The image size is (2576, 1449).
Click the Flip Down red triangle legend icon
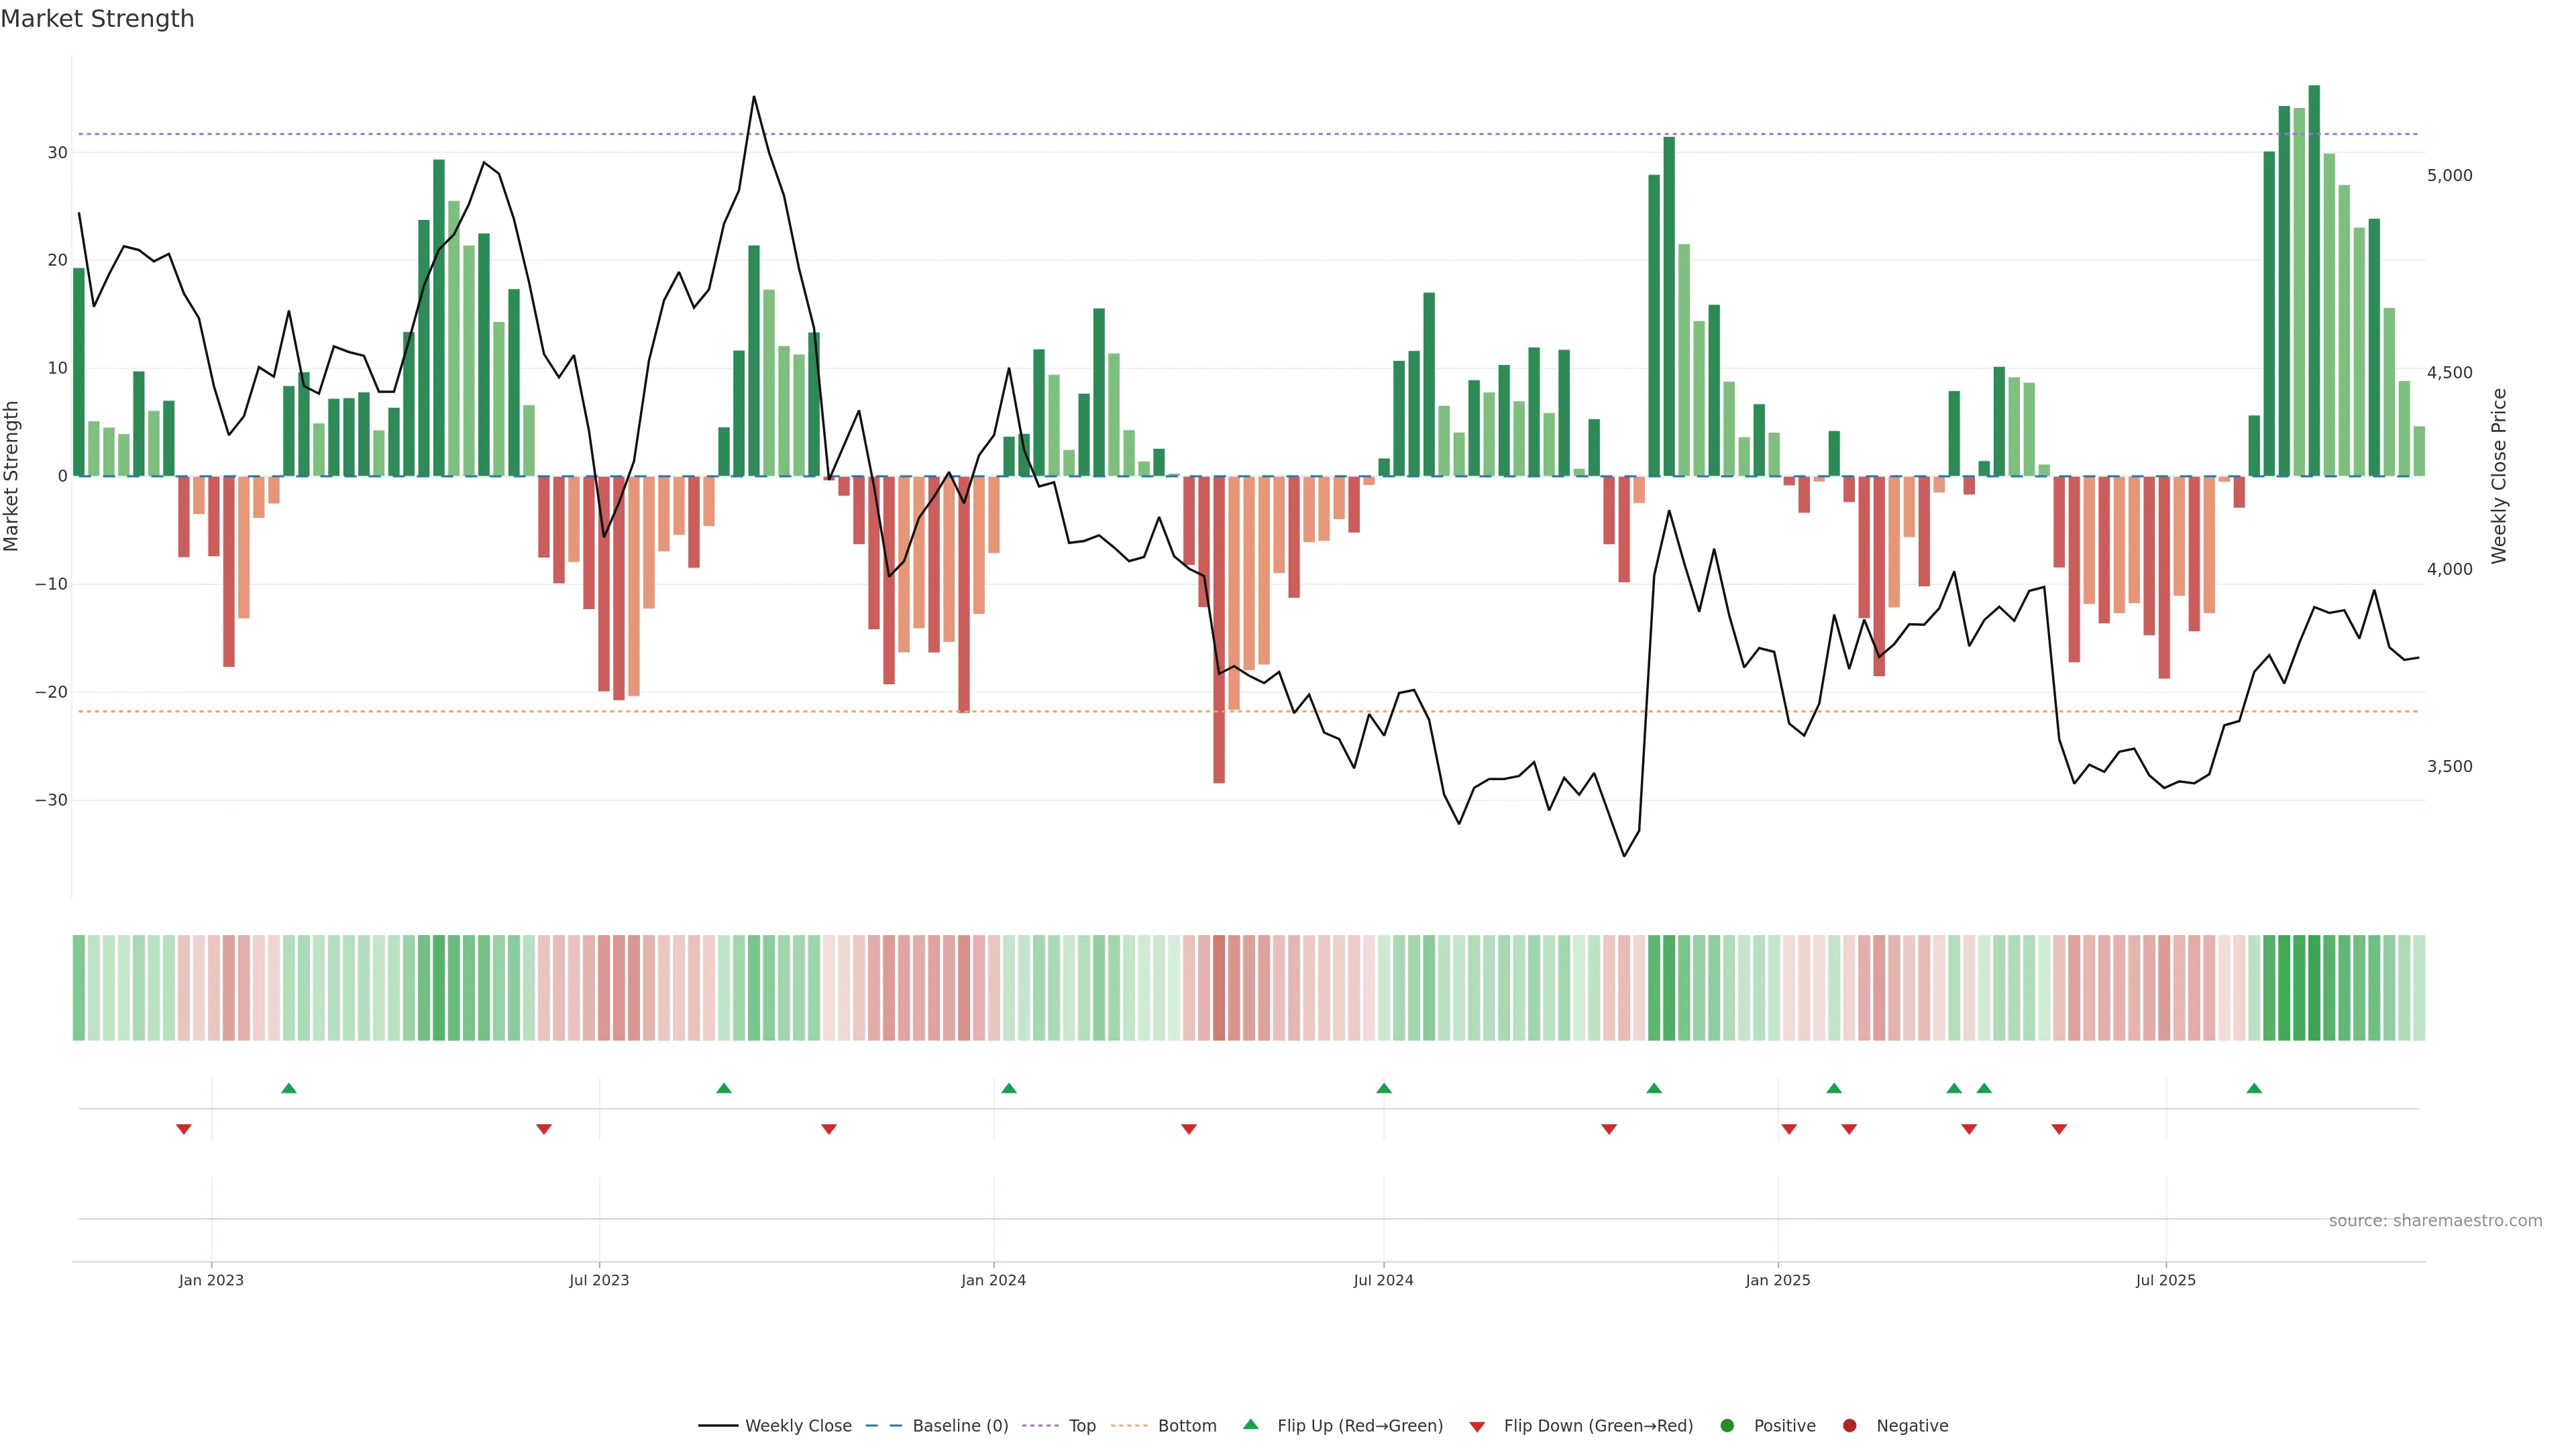[1477, 1426]
